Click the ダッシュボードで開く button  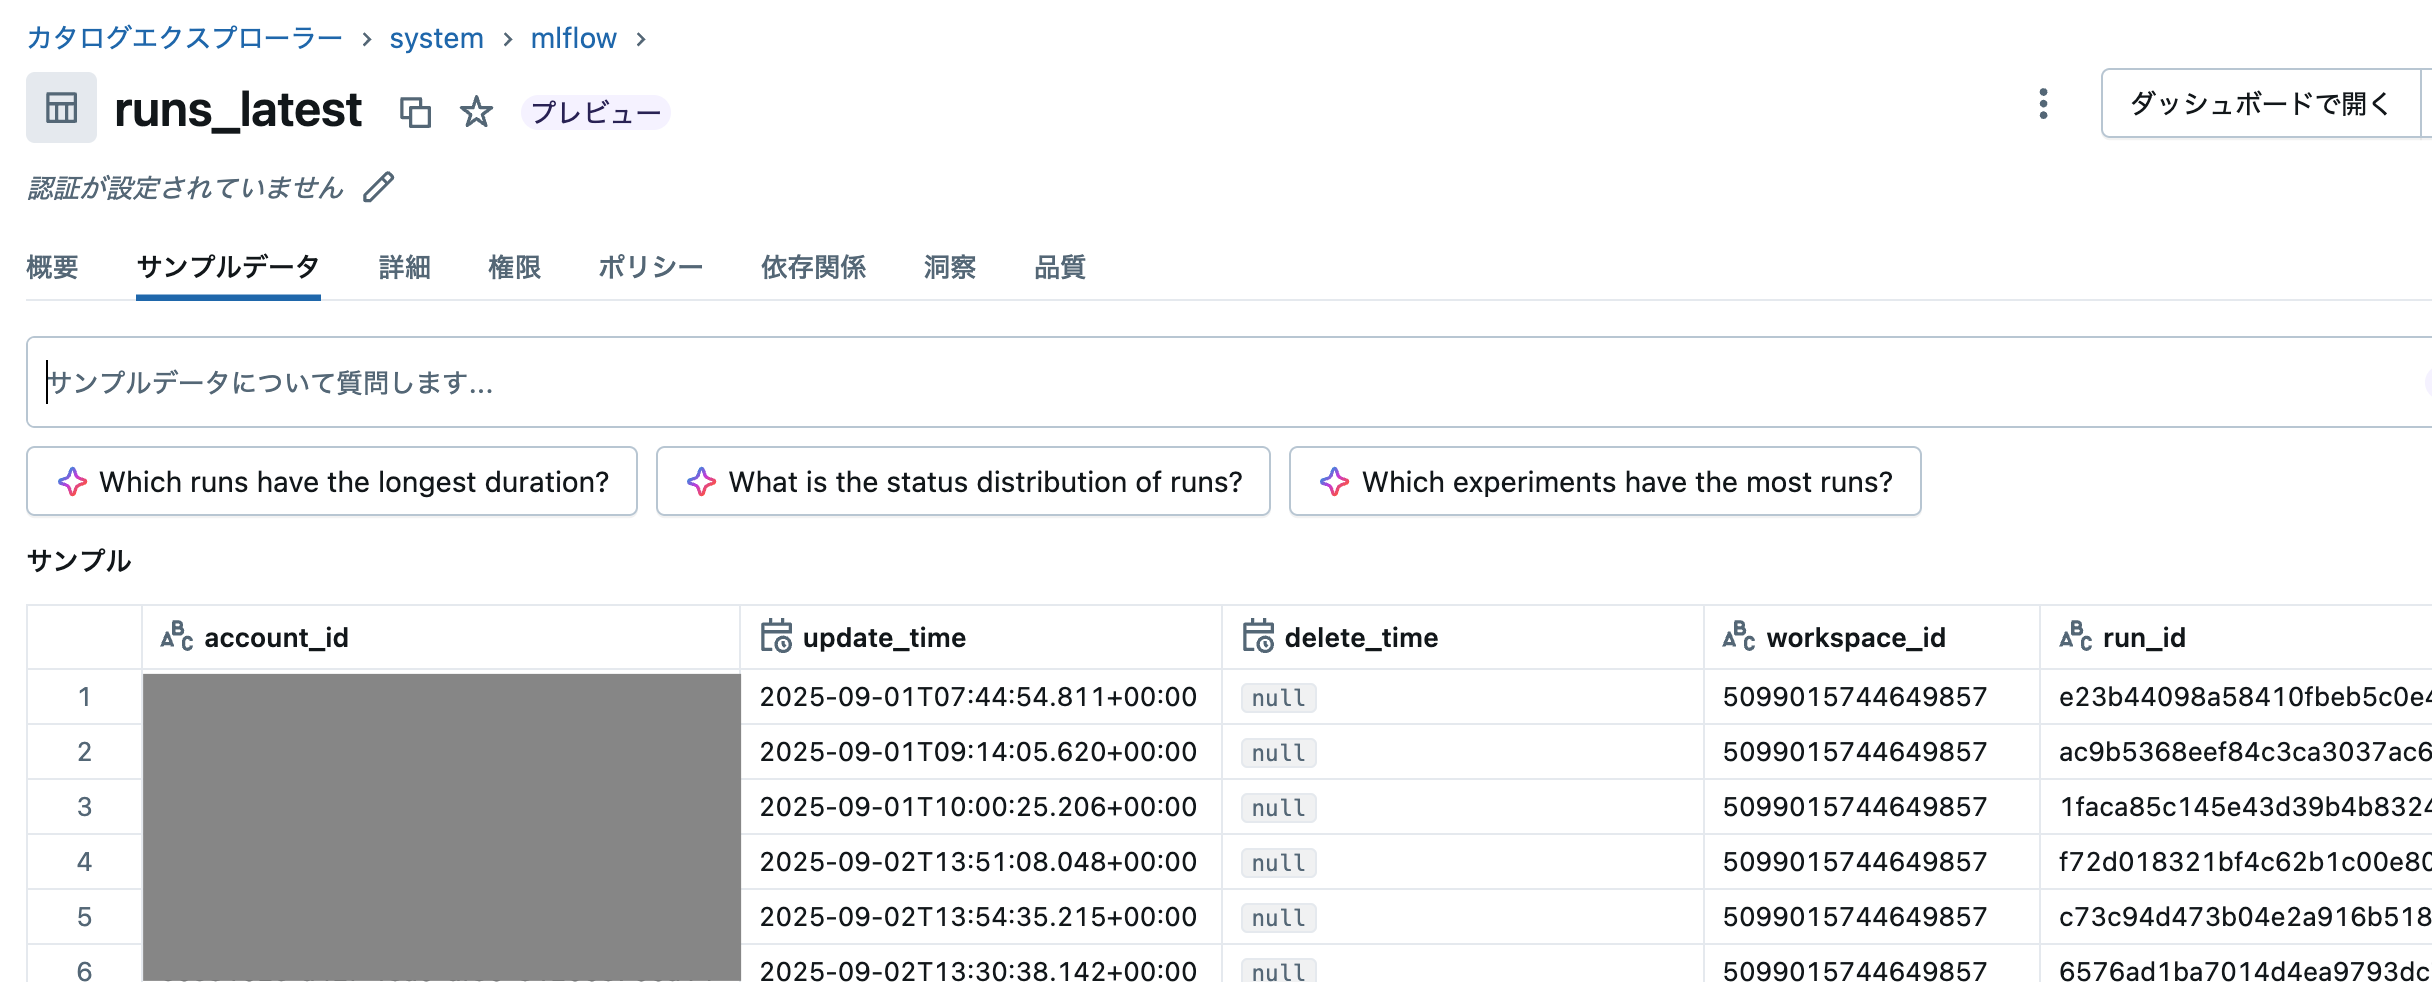[2258, 103]
